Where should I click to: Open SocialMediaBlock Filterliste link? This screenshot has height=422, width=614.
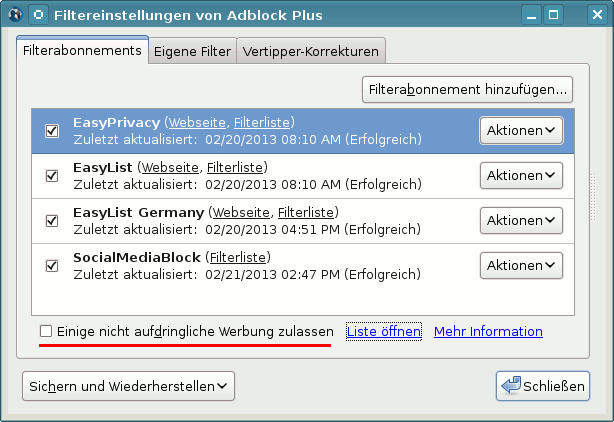point(238,258)
